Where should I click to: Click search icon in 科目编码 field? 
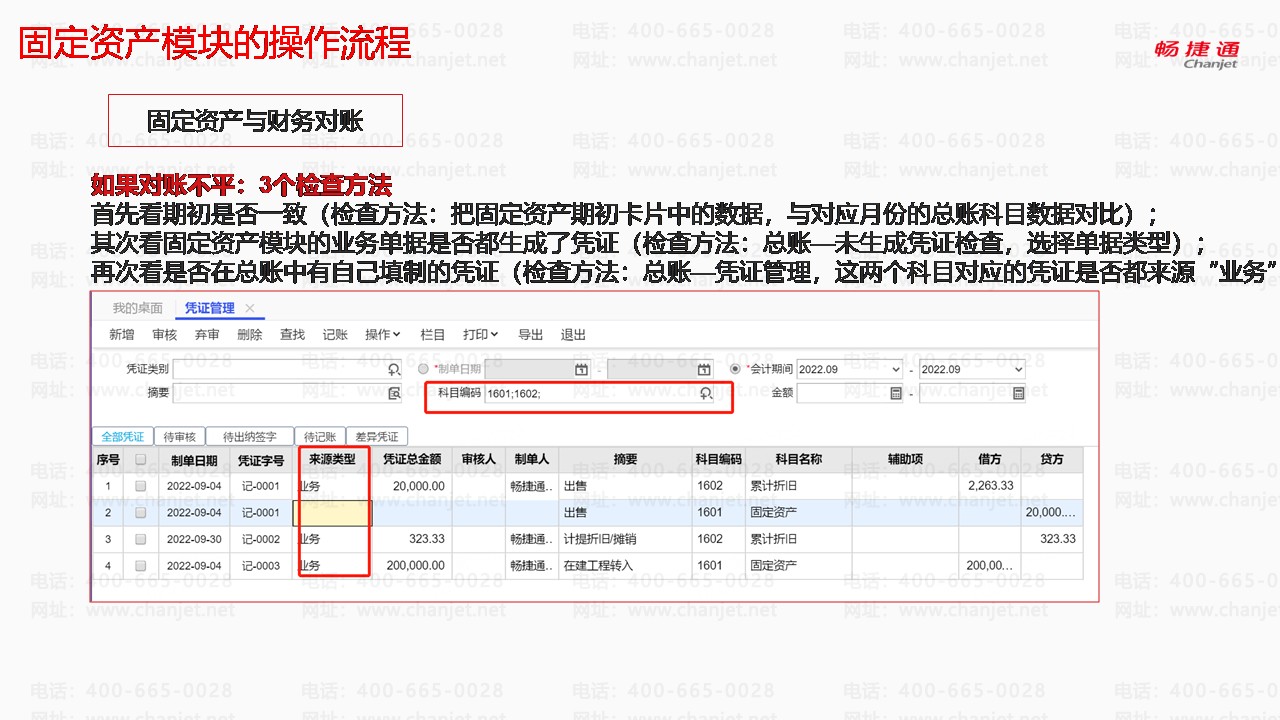(x=706, y=393)
